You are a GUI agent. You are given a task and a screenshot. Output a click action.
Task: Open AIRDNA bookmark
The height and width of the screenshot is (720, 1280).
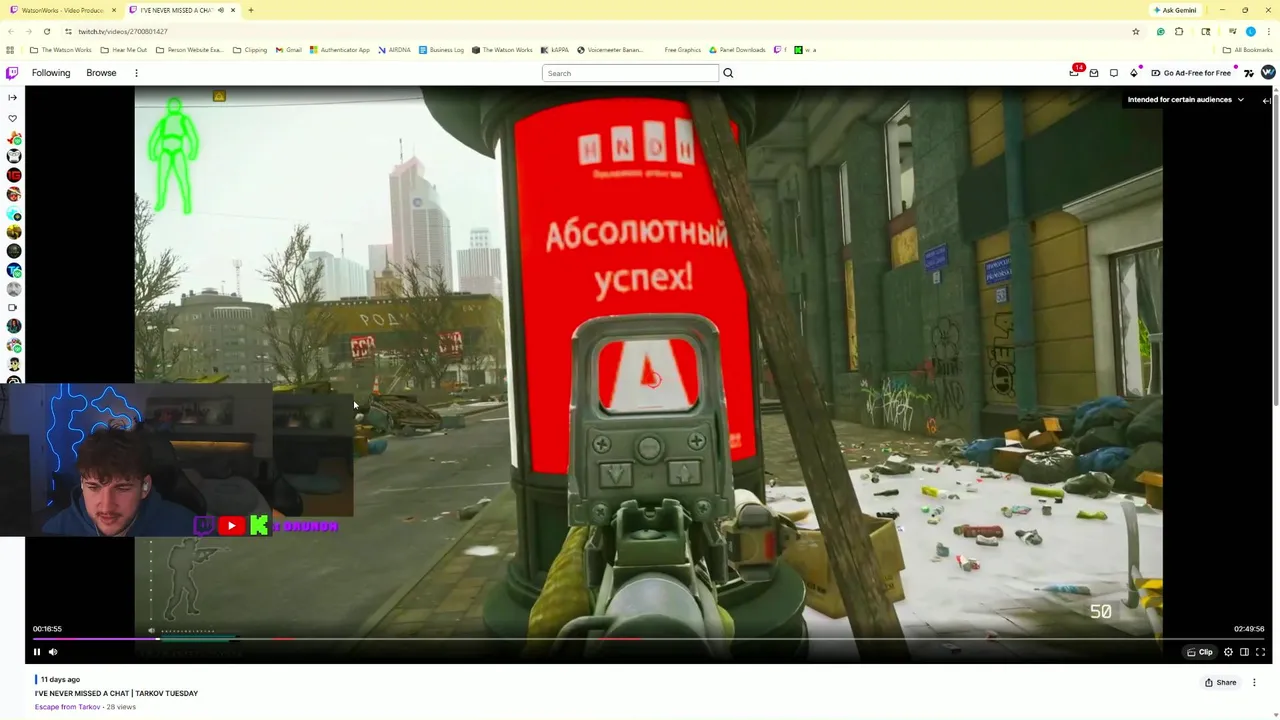pyautogui.click(x=394, y=50)
